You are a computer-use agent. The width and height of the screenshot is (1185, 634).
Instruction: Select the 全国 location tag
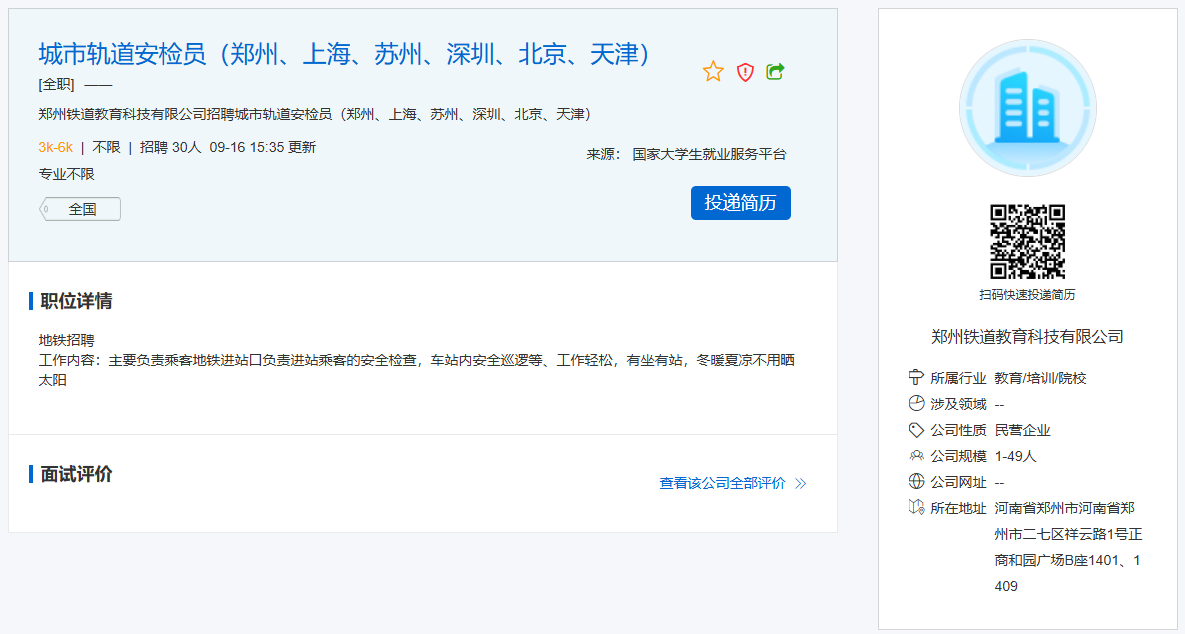[82, 209]
